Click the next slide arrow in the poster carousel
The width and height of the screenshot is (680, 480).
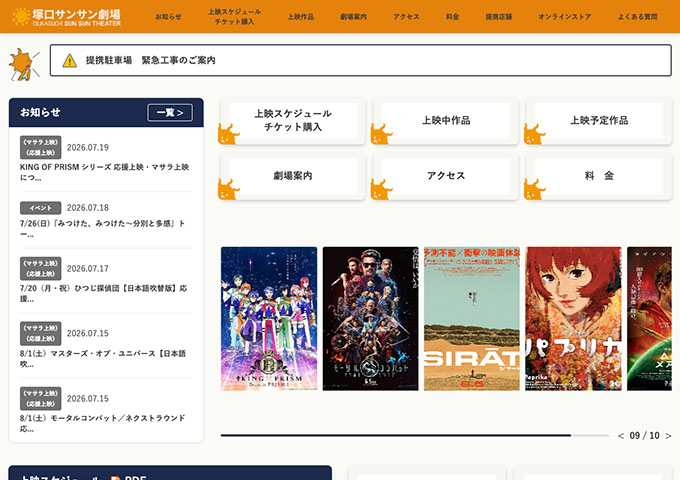668,436
